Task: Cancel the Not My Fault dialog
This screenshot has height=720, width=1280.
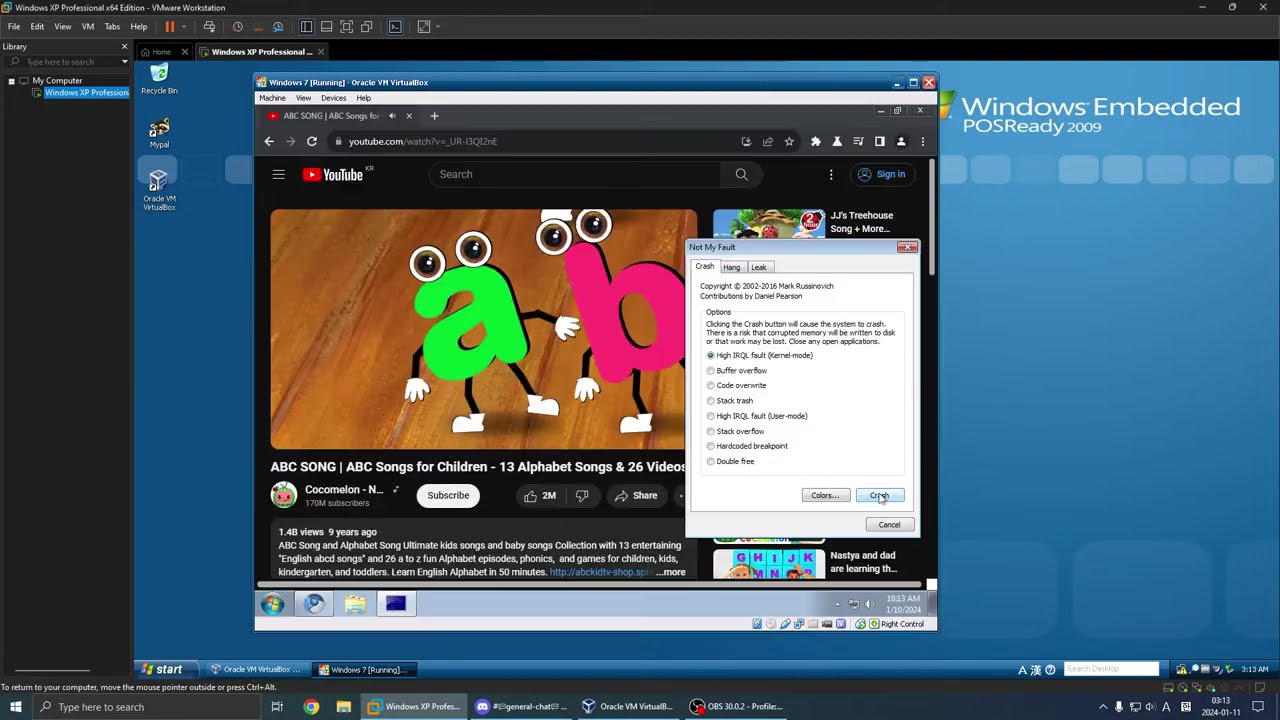Action: pos(889,525)
